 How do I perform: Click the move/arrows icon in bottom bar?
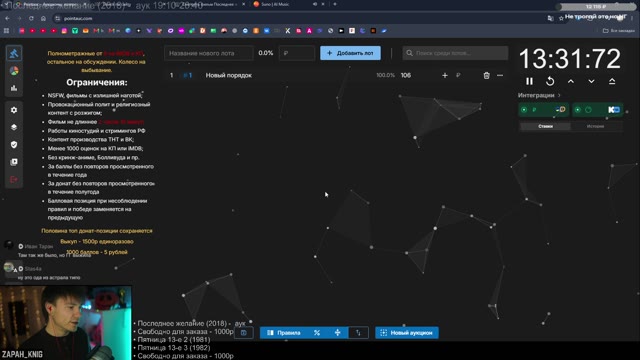[x=338, y=333]
